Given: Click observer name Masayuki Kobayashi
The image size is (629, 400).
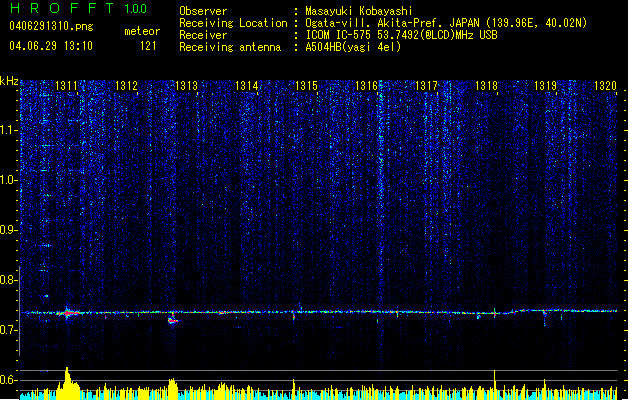Looking at the screenshot, I should click(x=359, y=11).
